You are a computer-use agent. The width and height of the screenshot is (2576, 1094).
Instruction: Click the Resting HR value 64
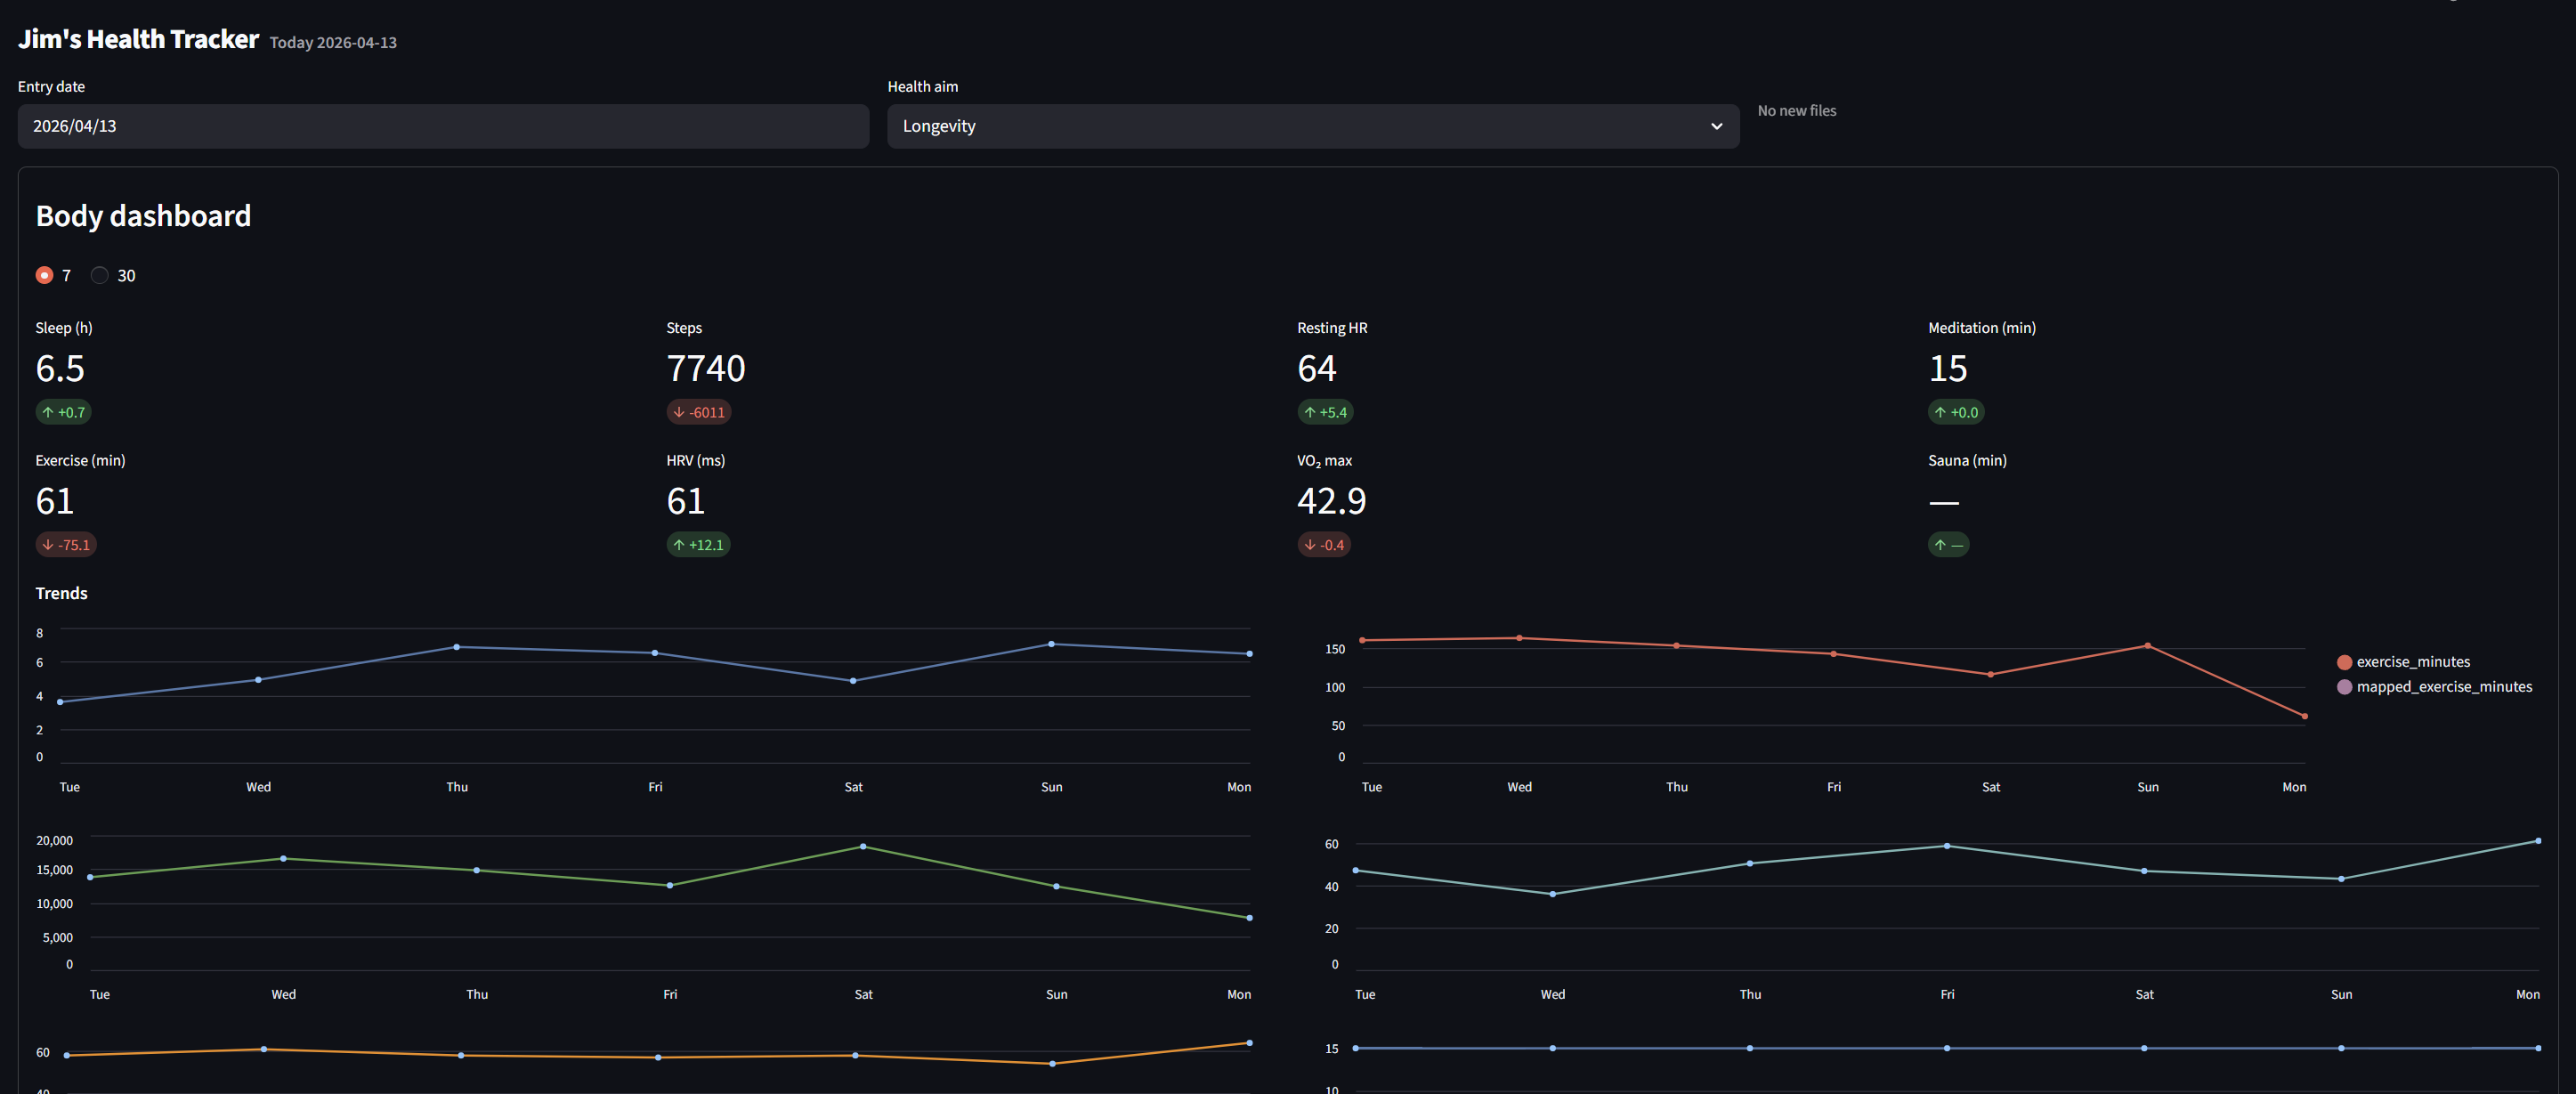pyautogui.click(x=1317, y=369)
